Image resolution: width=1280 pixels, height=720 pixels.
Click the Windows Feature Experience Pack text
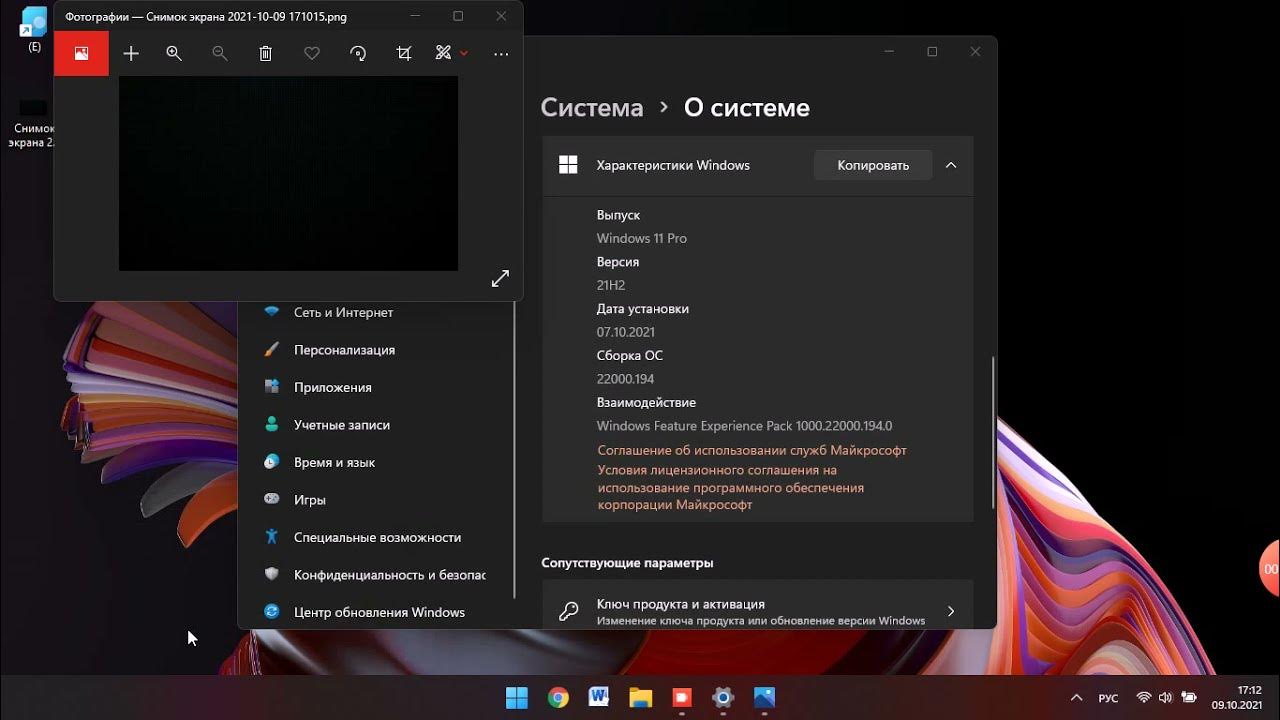pyautogui.click(x=744, y=426)
